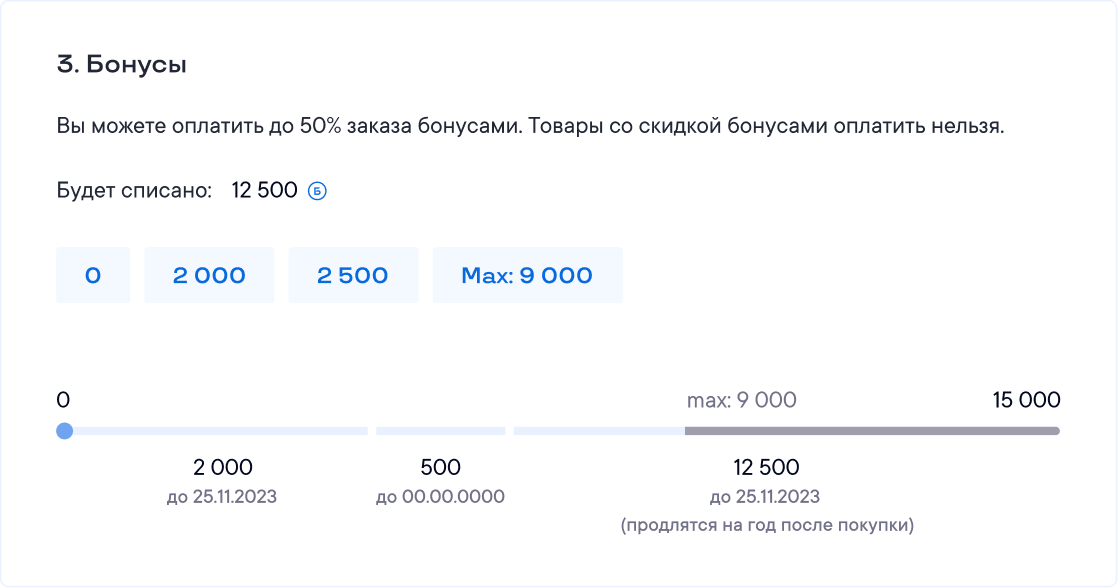
Task: Click the note продлятся на год после покупки
Action: (x=767, y=525)
